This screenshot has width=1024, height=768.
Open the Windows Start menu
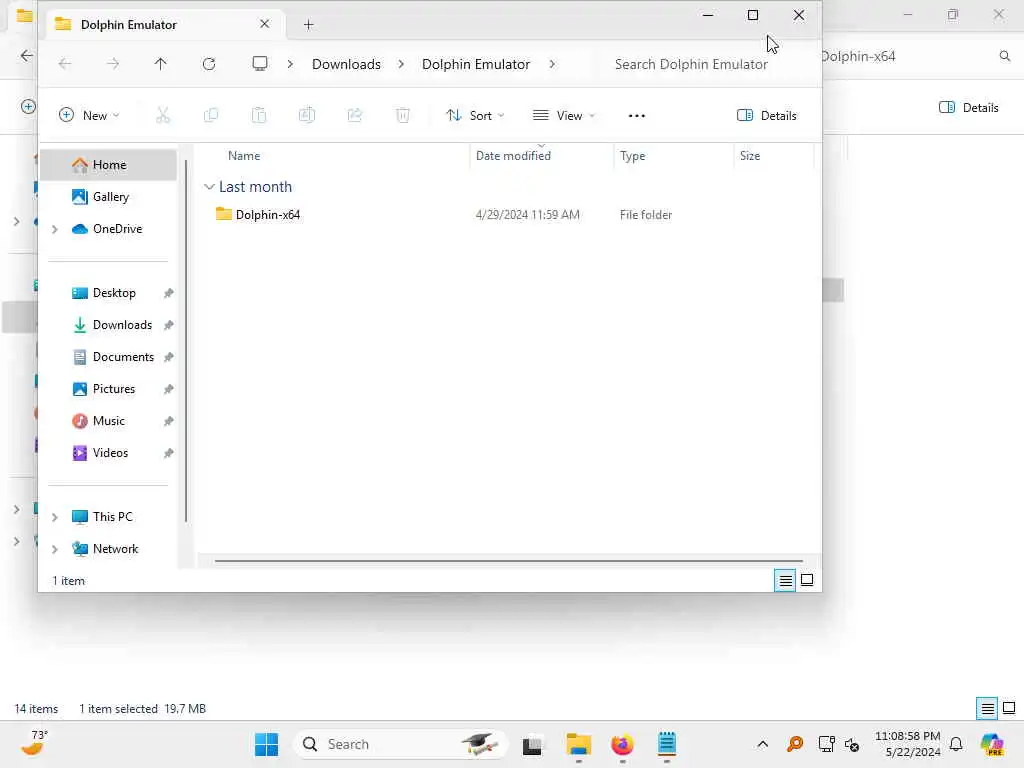pos(266,744)
